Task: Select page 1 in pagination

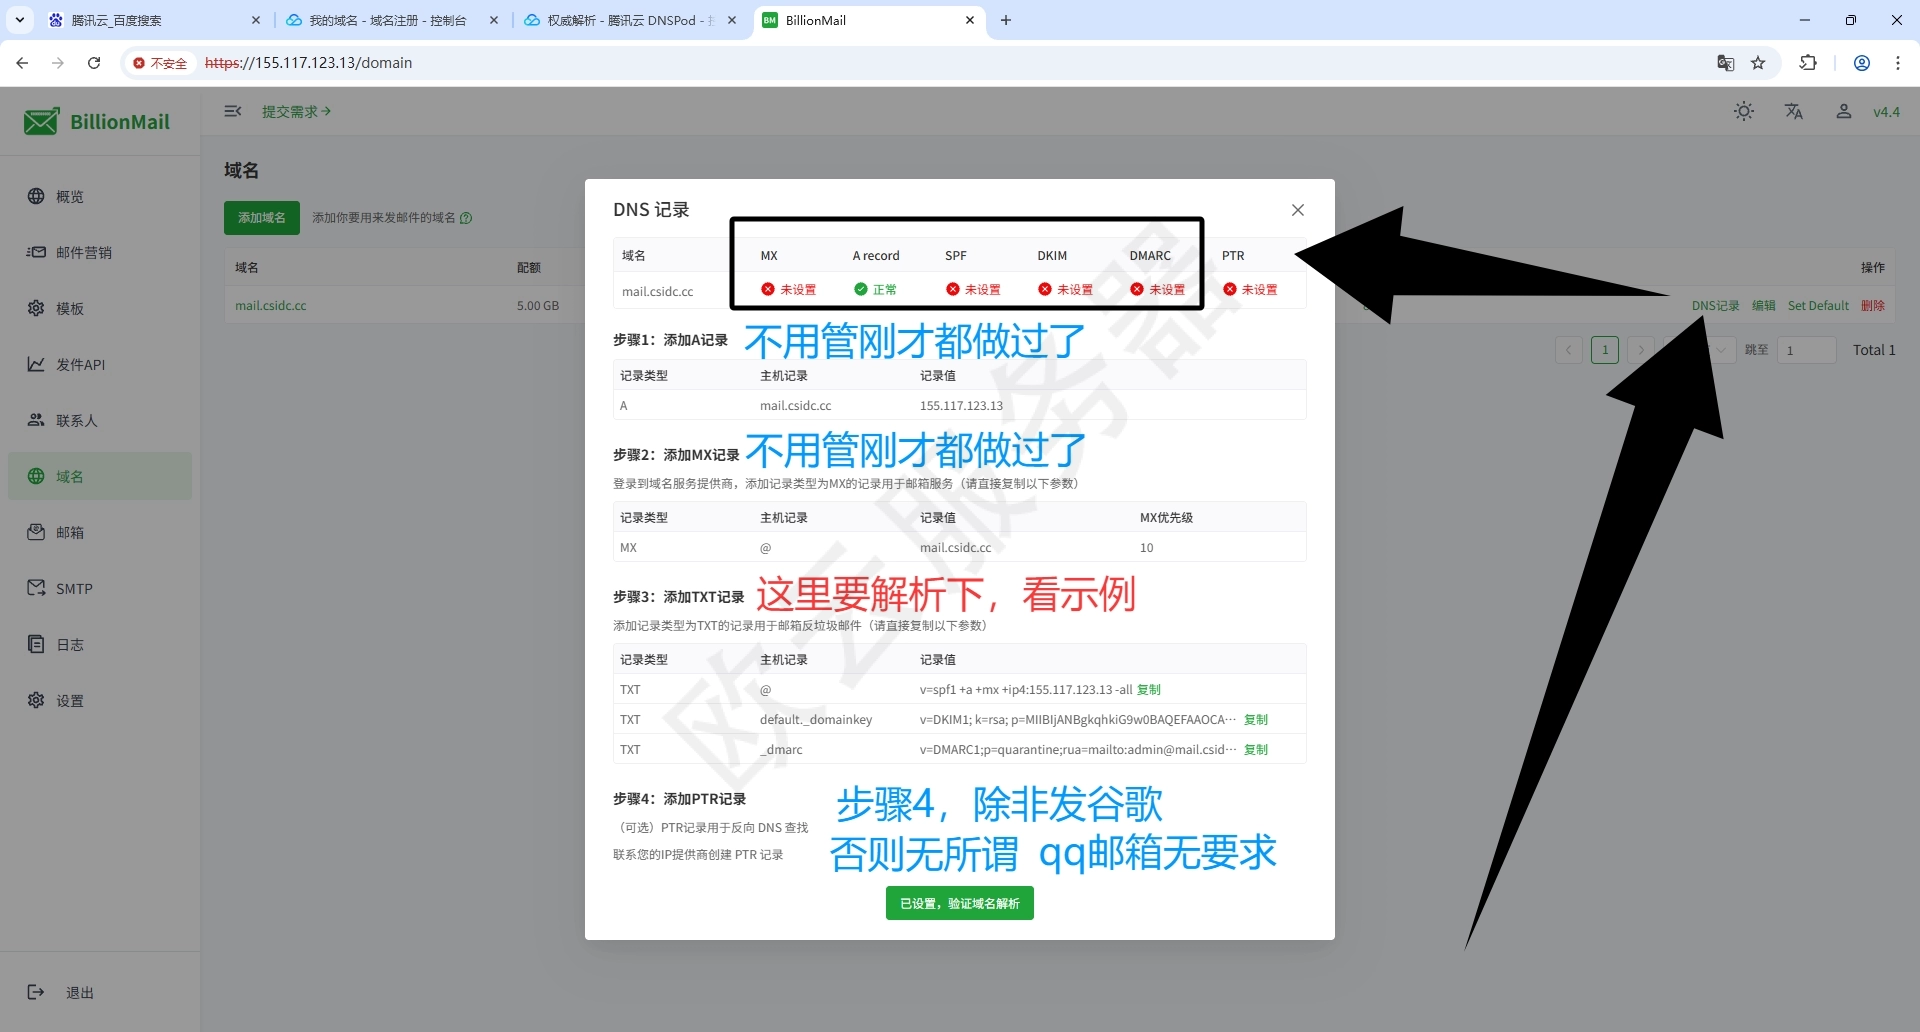Action: point(1605,350)
